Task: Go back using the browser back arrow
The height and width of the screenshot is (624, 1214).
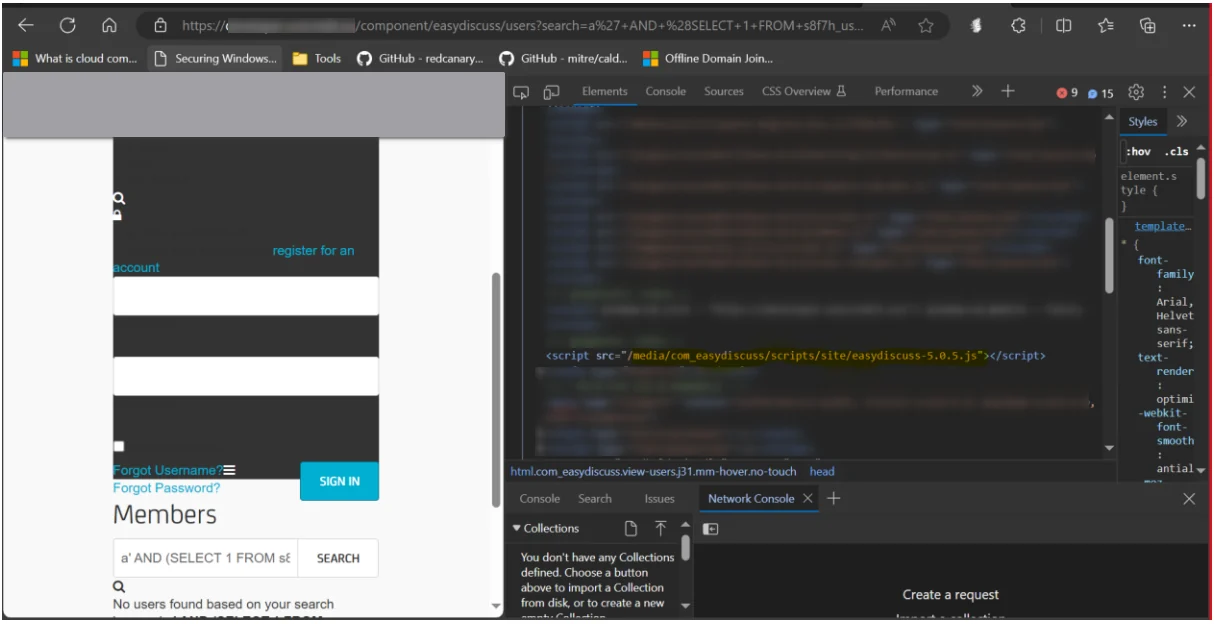Action: tap(26, 26)
